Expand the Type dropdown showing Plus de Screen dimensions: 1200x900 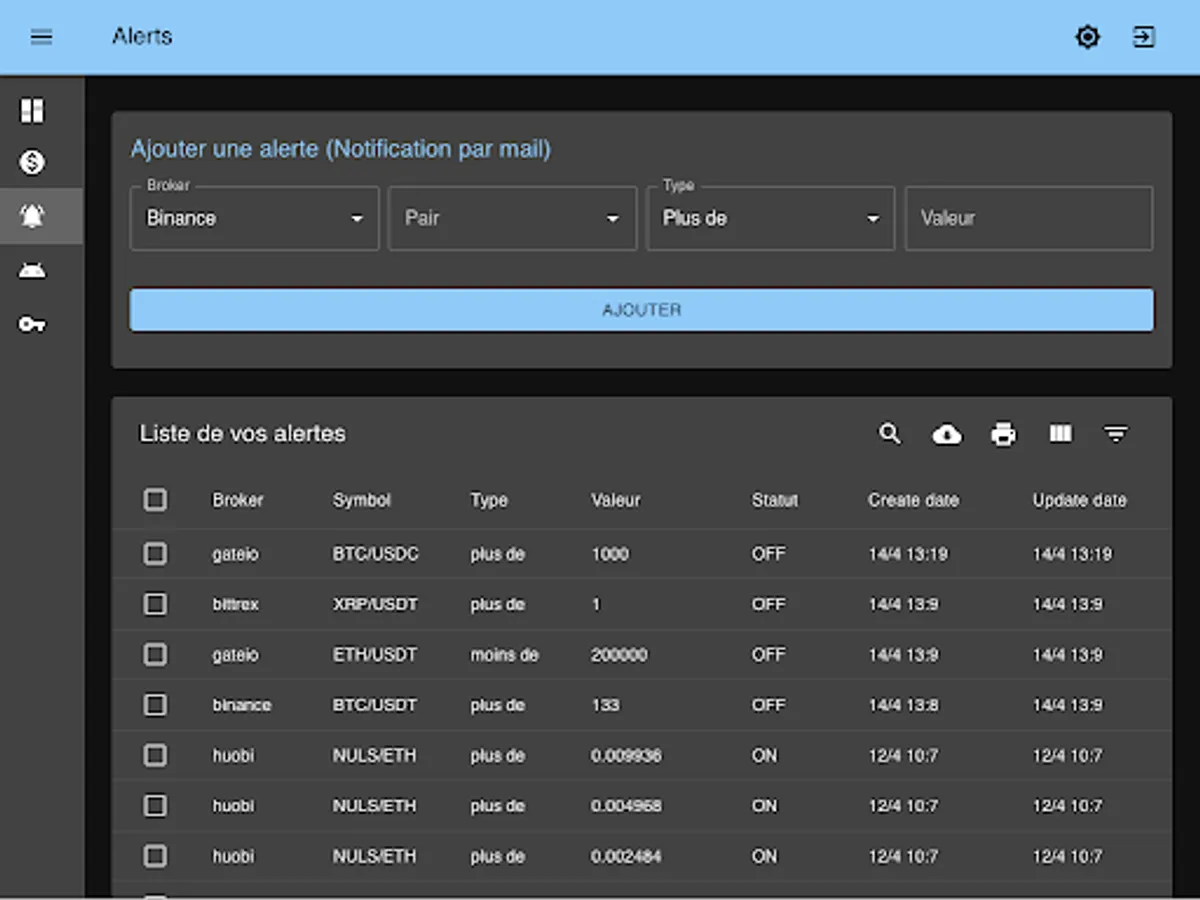click(770, 218)
